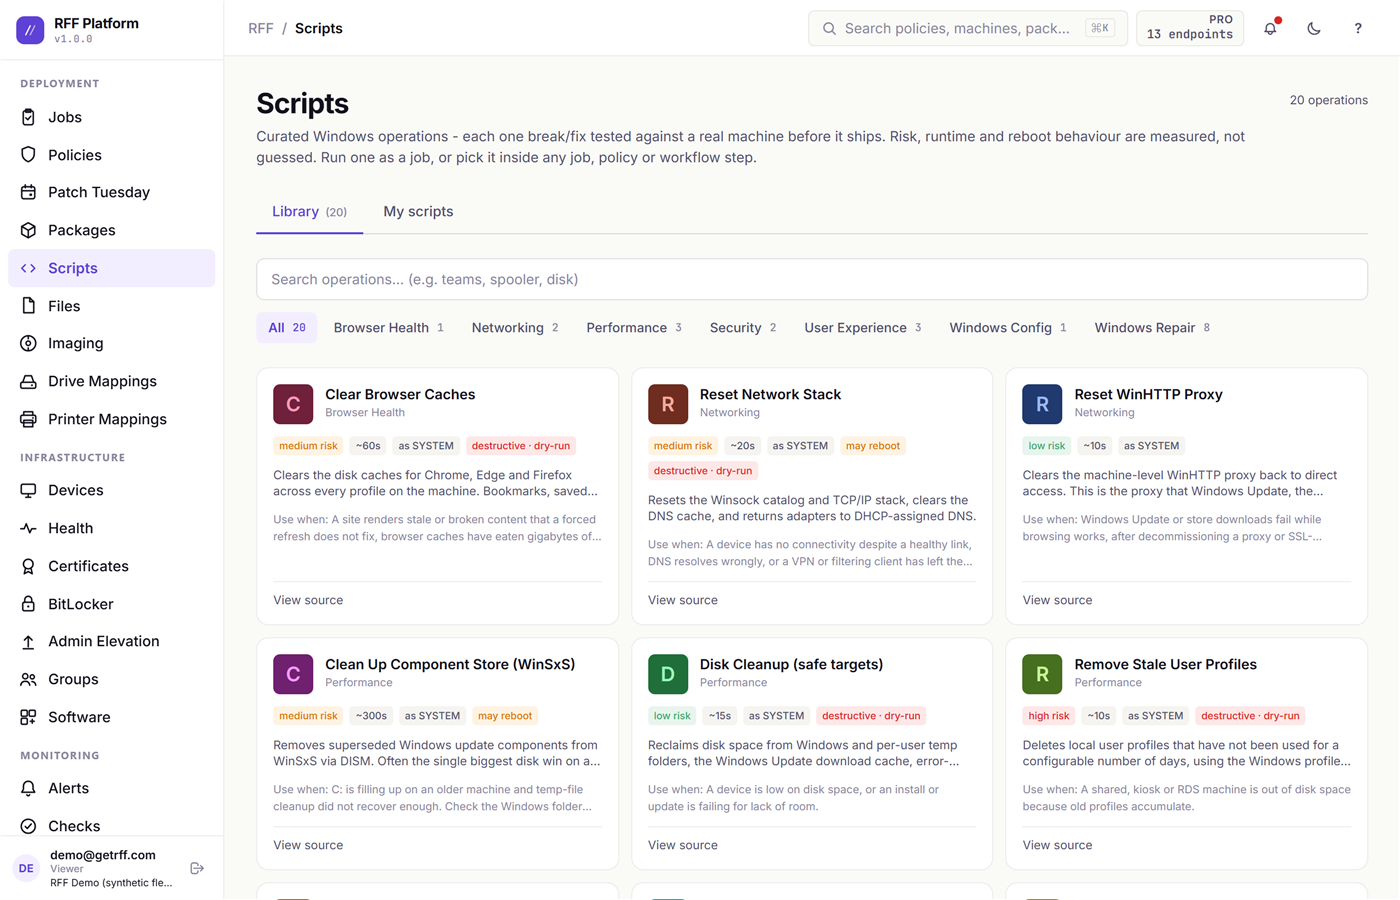The image size is (1400, 900).
Task: Filter by Browser Health
Action: pyautogui.click(x=389, y=328)
